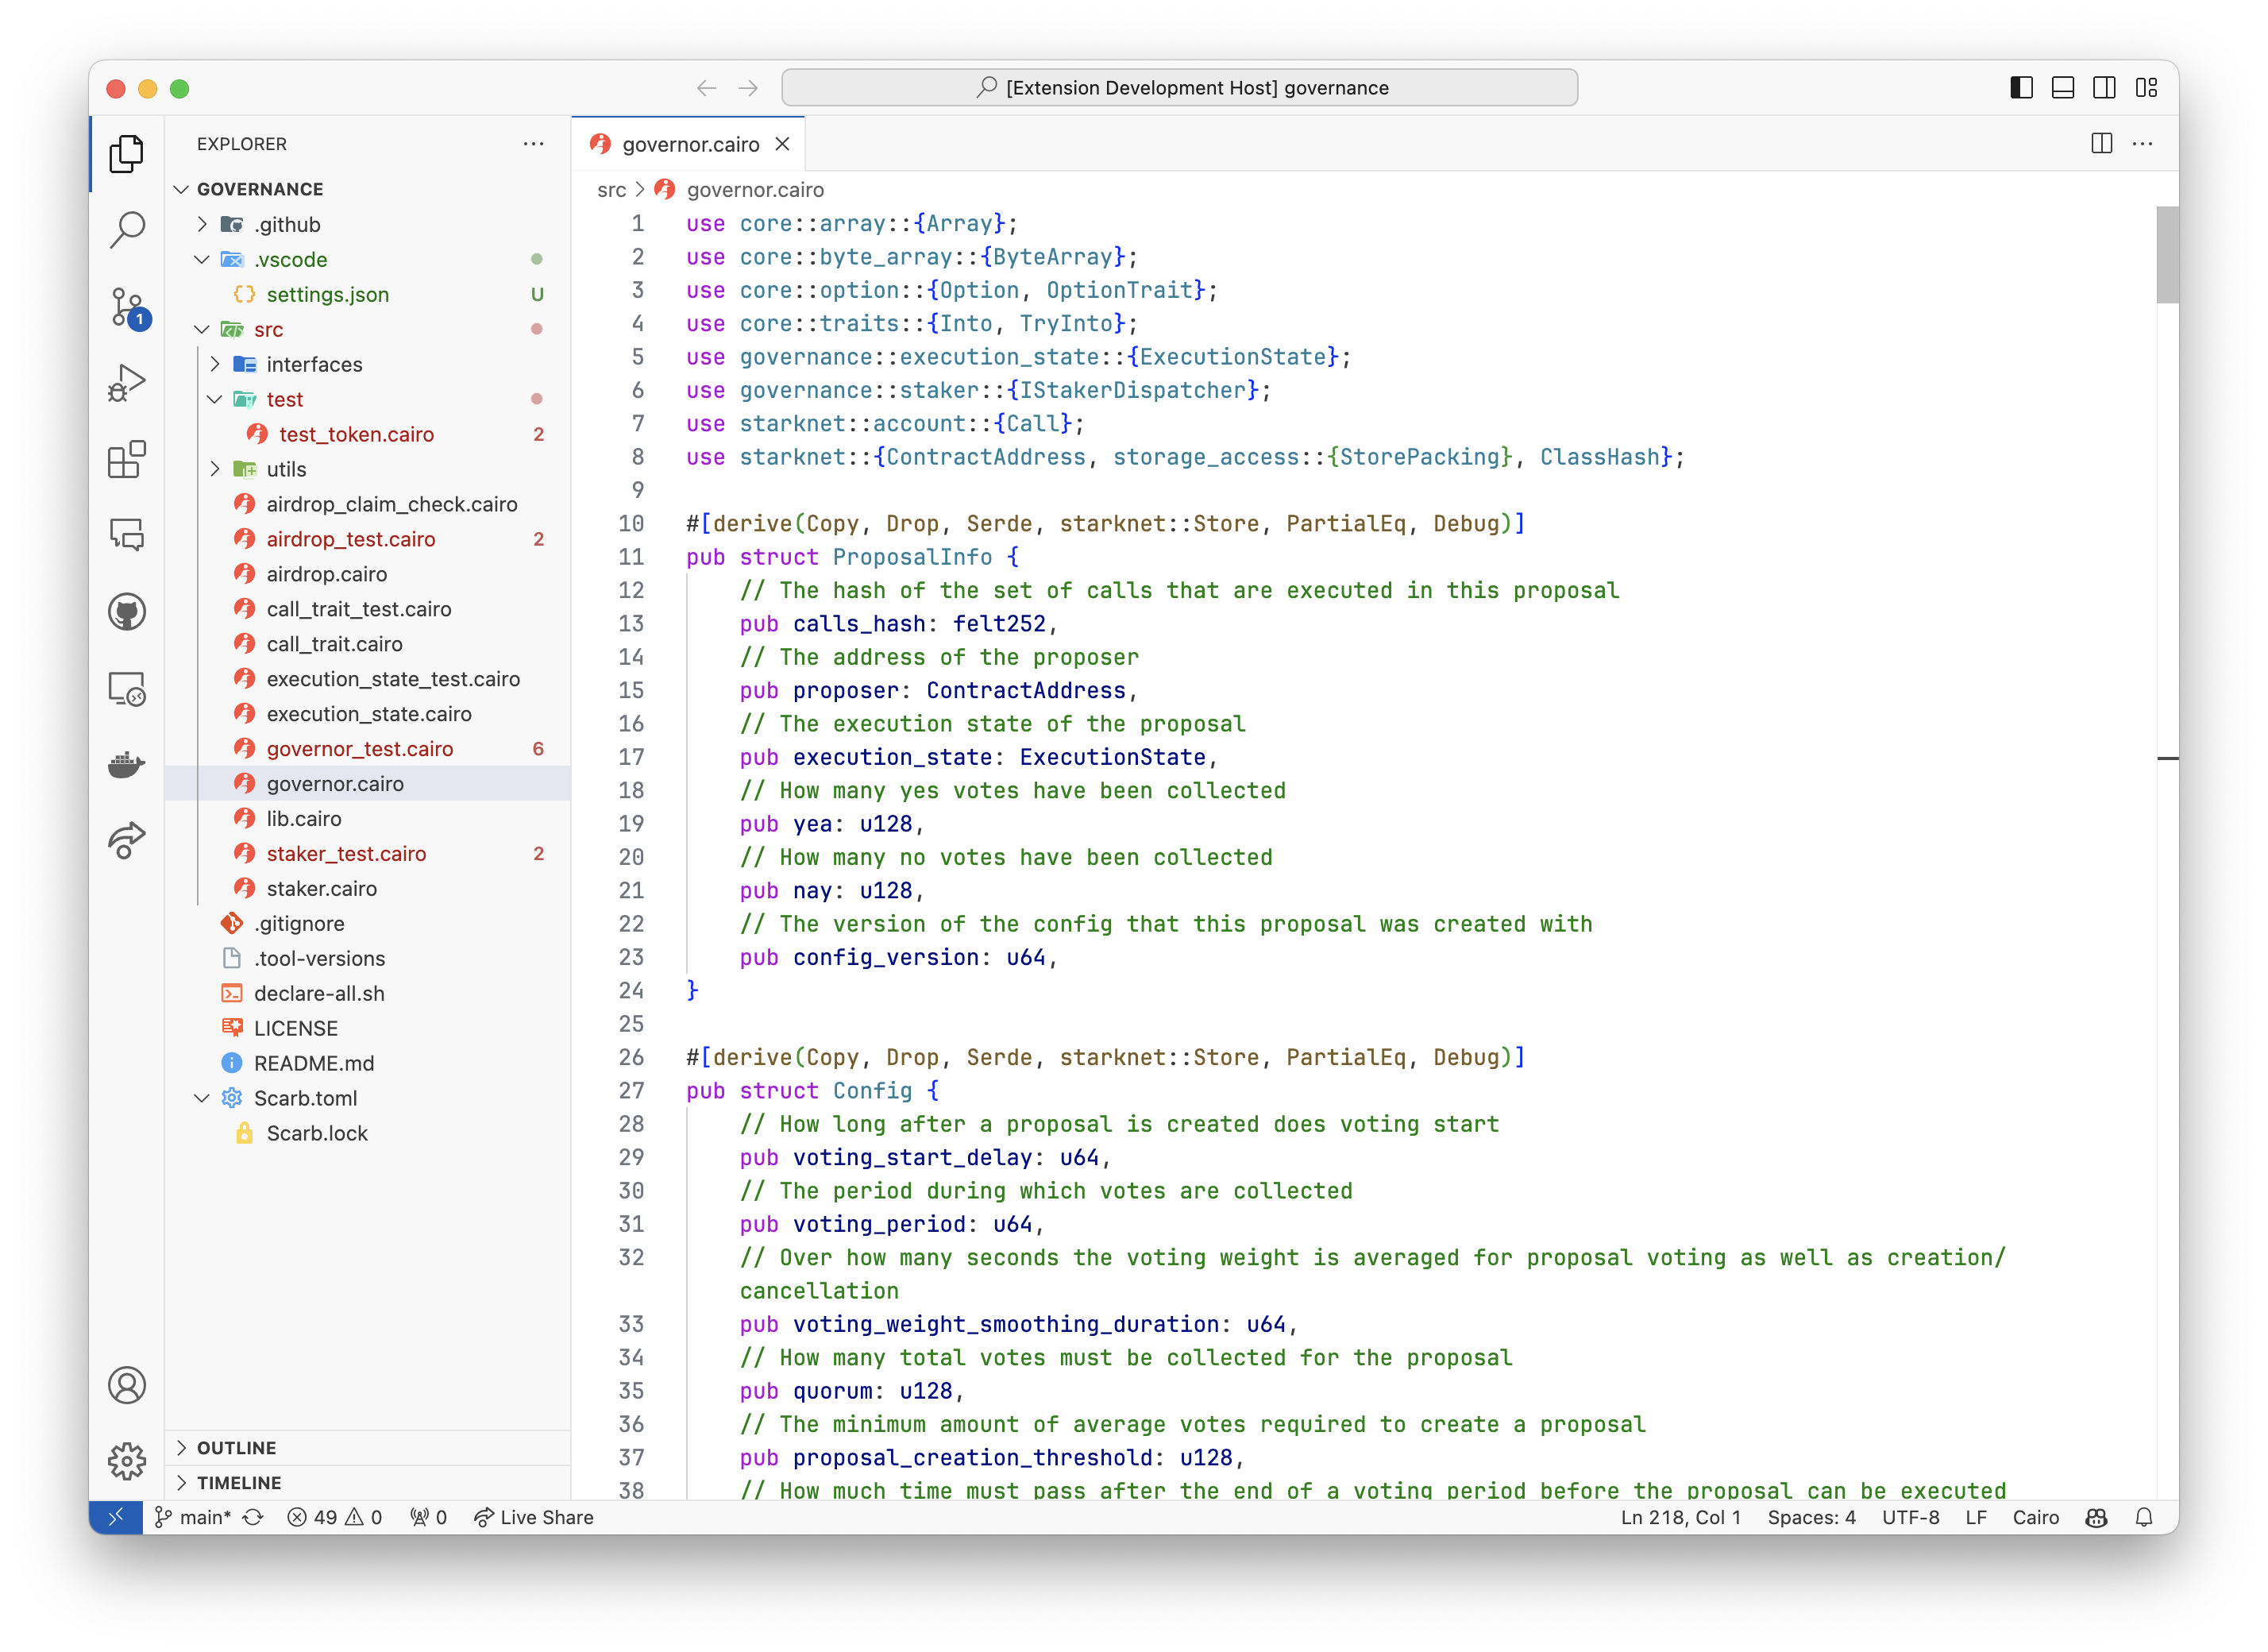
Task: Click the main* branch button
Action: pyautogui.click(x=193, y=1517)
